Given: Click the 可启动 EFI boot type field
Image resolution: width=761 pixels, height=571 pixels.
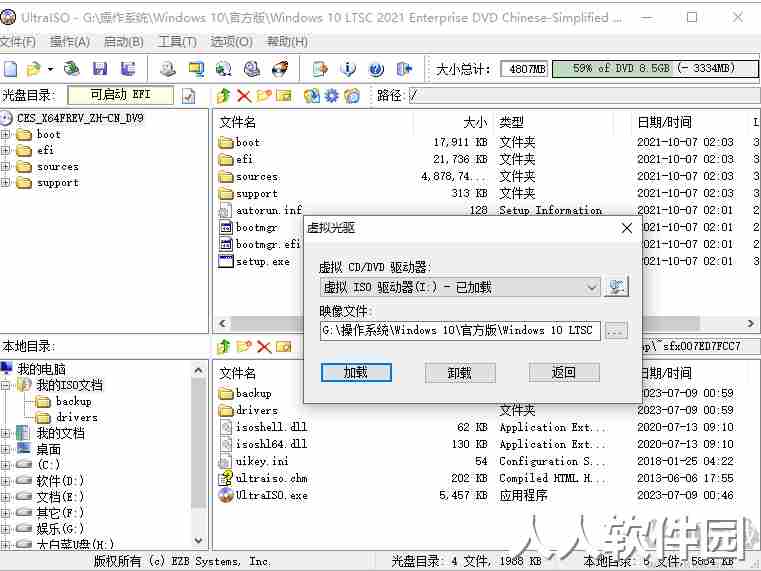Looking at the screenshot, I should (120, 95).
